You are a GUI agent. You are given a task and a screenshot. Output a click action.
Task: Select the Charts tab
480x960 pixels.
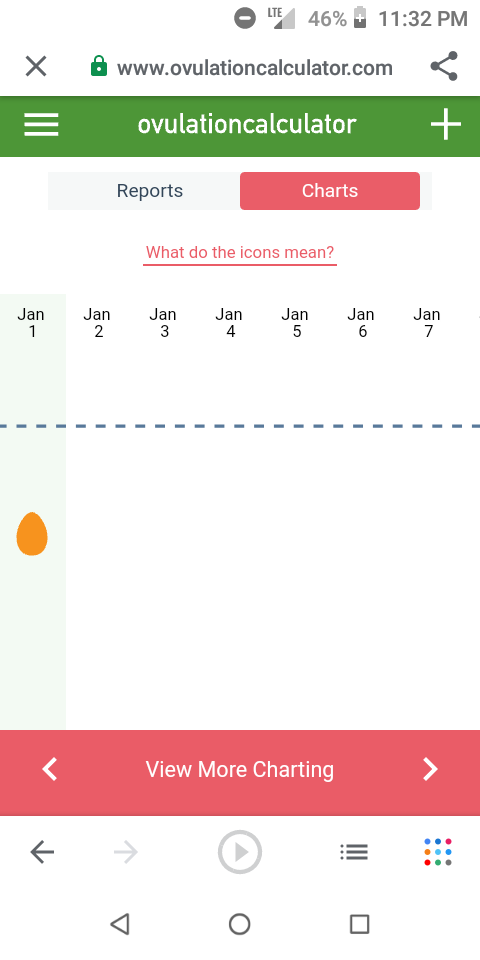(x=330, y=191)
